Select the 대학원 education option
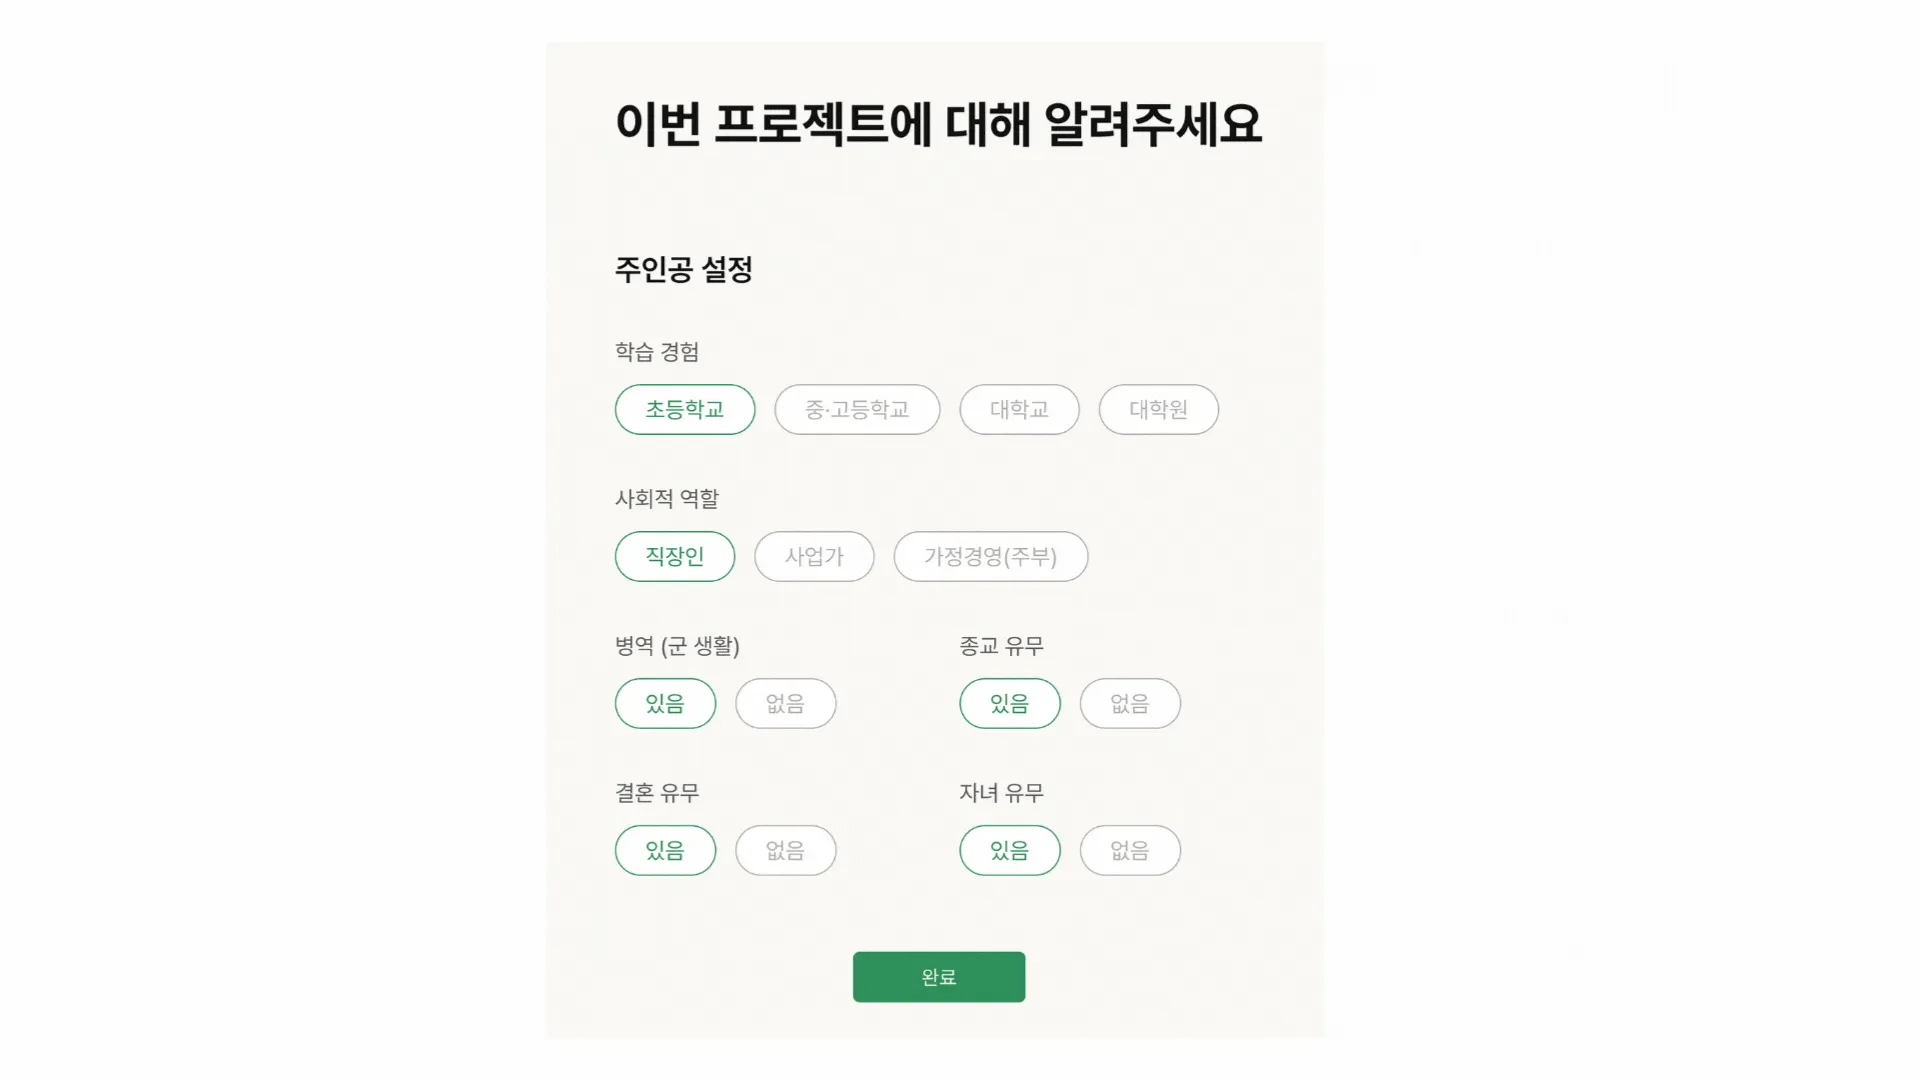 point(1158,409)
